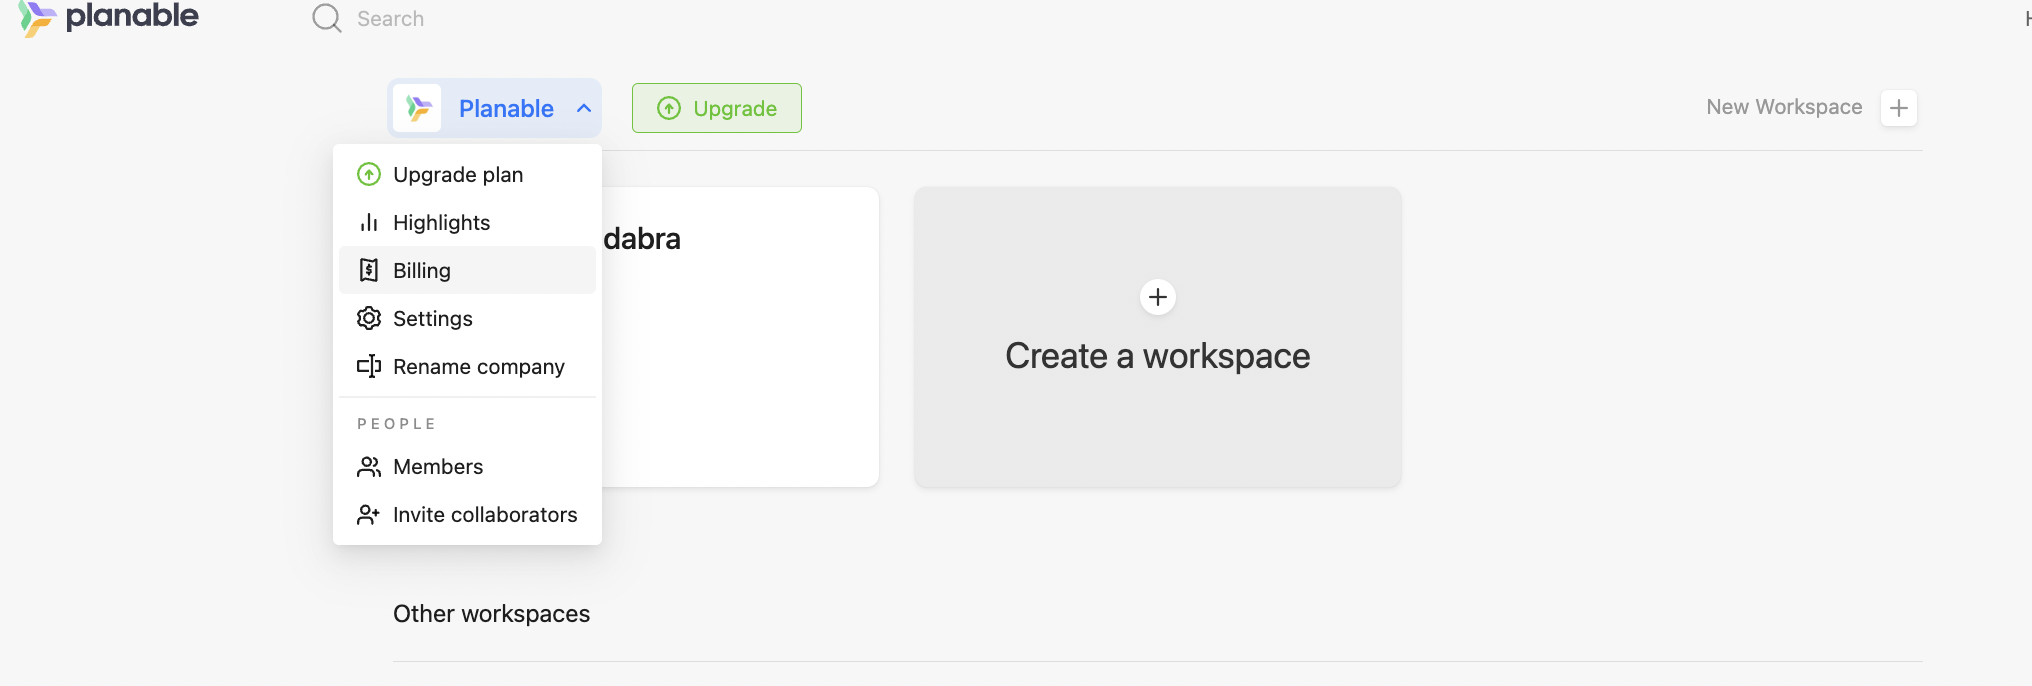Click the chevron next to Planable

click(584, 108)
